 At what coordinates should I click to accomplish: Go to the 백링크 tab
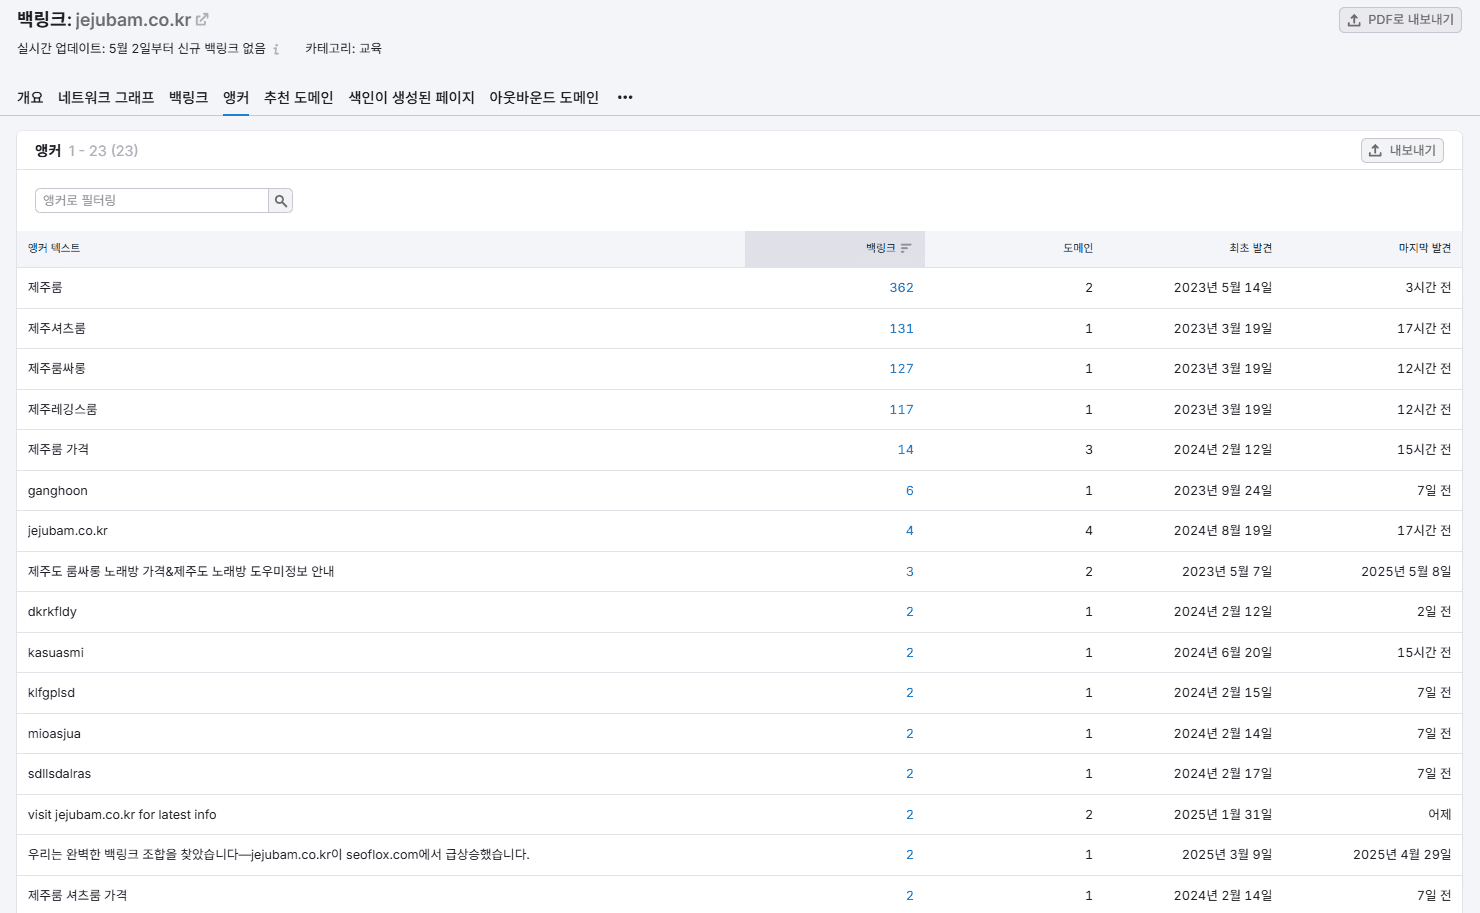coord(188,97)
